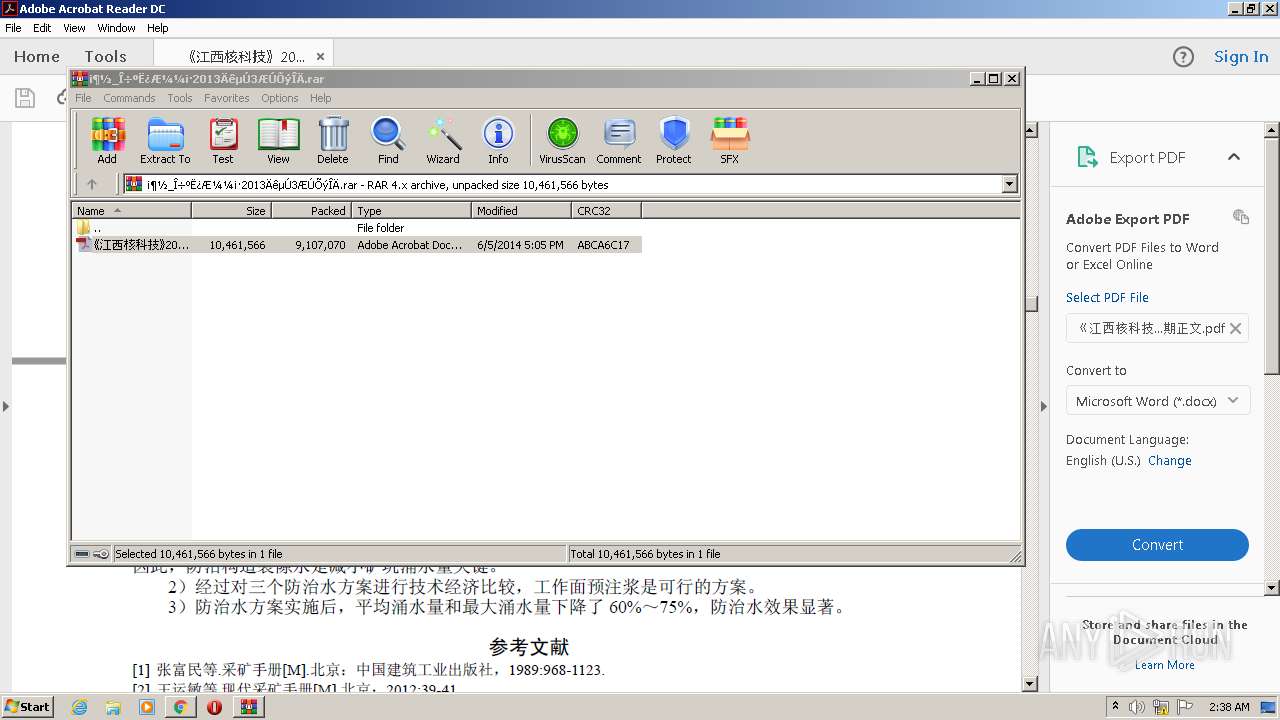
Task: Open Acrobat Edit menu
Action: [x=42, y=28]
